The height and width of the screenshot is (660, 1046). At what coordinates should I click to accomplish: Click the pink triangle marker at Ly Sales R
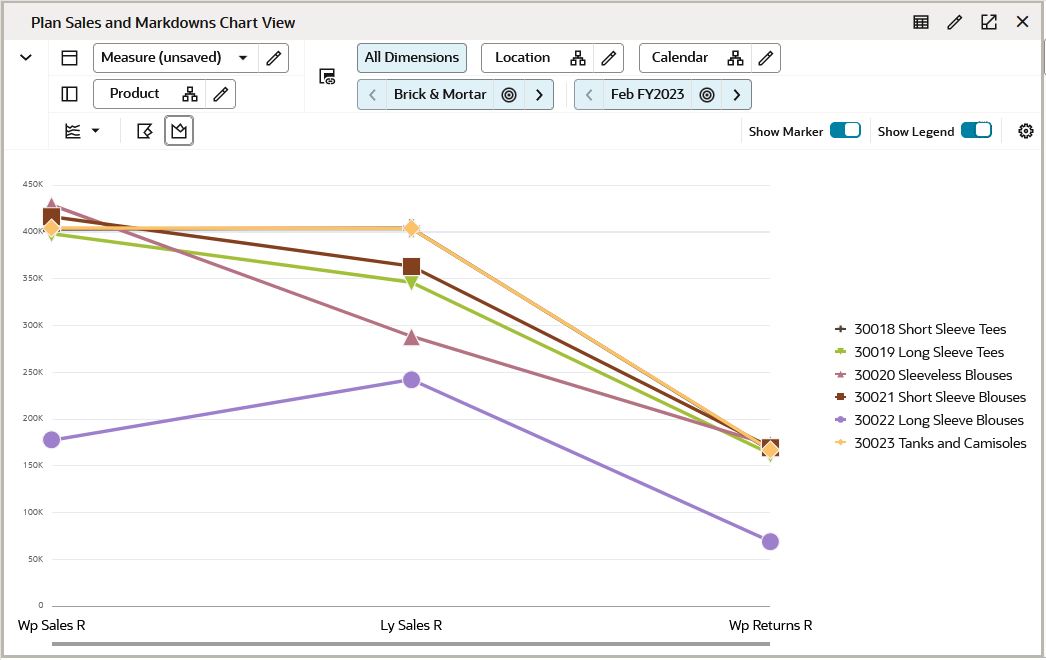412,337
